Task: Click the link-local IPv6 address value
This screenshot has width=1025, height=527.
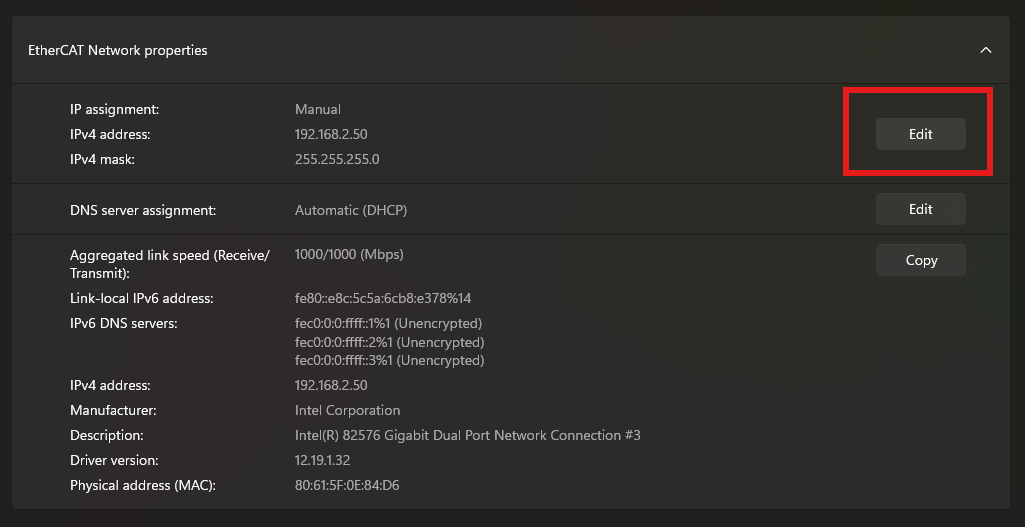Action: (383, 298)
